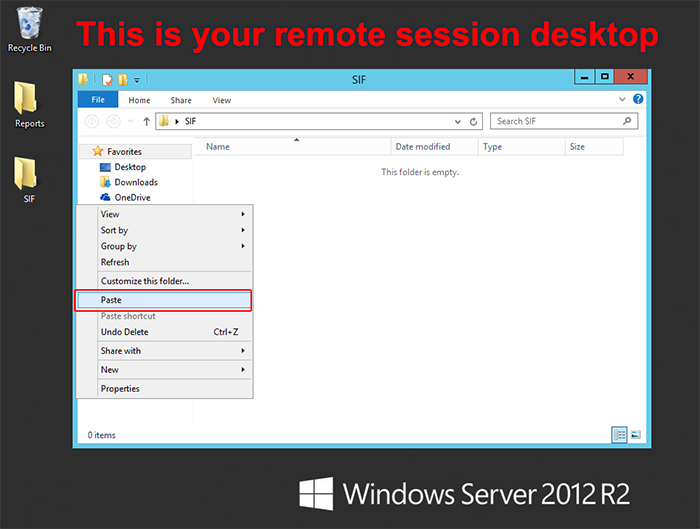This screenshot has height=529, width=700.
Task: Expand the View submenu in context menu
Action: point(243,214)
